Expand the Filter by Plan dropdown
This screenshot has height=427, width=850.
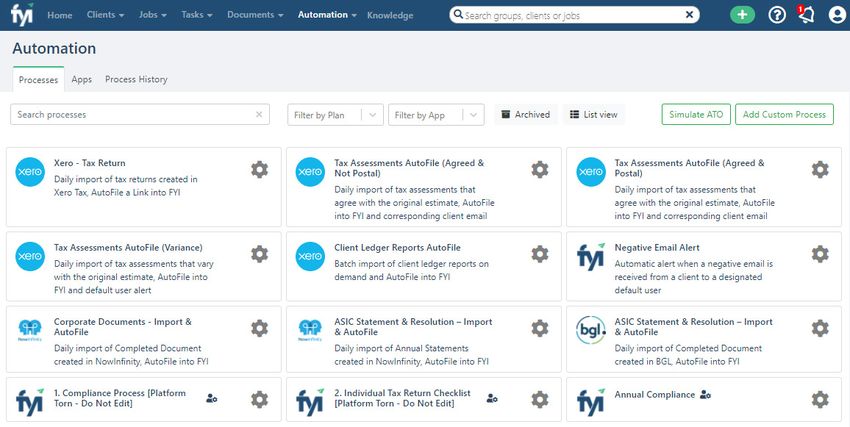point(335,115)
